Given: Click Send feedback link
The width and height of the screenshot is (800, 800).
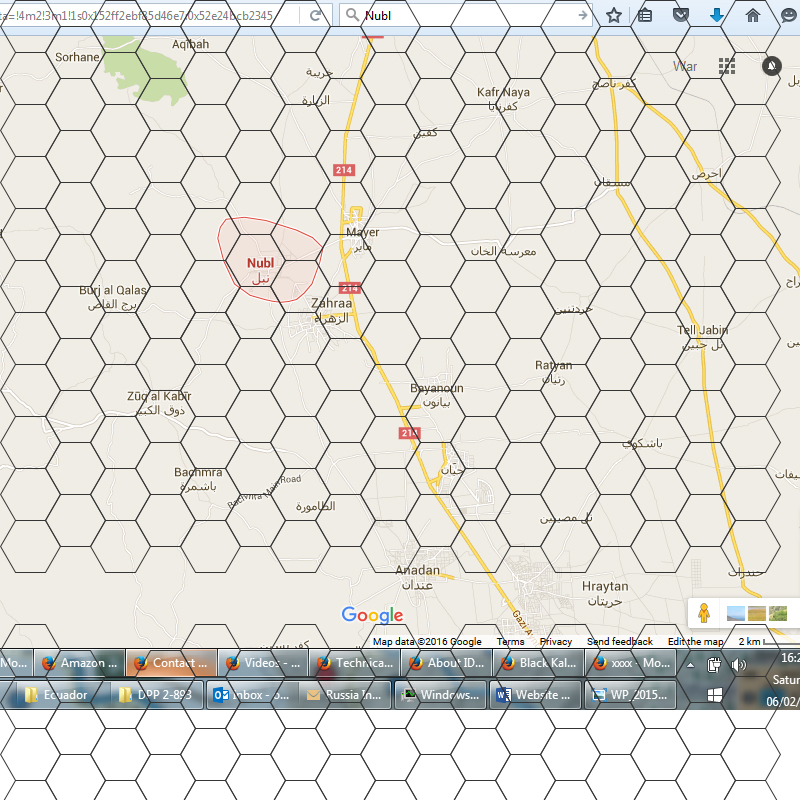Looking at the screenshot, I should (x=619, y=641).
